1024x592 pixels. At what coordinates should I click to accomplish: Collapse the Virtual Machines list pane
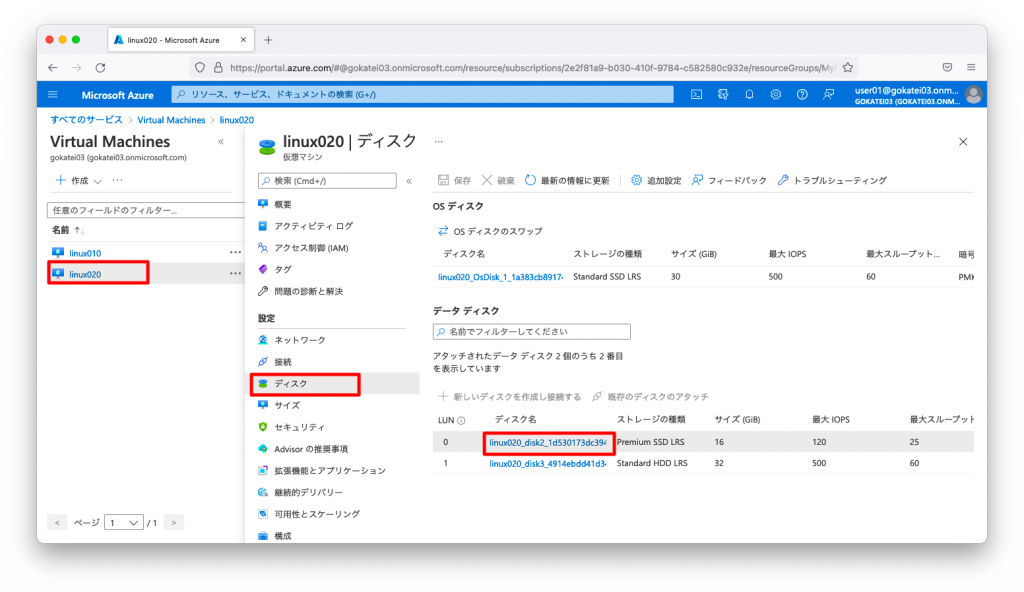coord(221,142)
